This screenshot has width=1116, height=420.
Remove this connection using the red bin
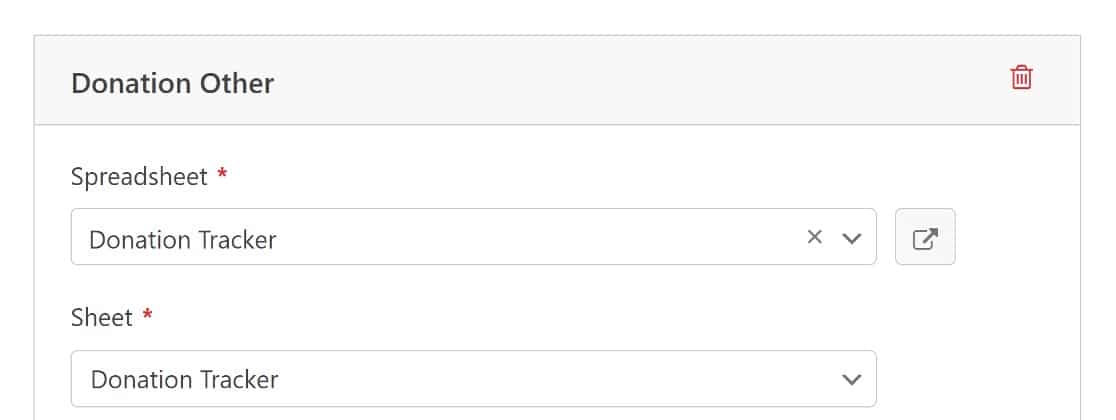point(1021,77)
